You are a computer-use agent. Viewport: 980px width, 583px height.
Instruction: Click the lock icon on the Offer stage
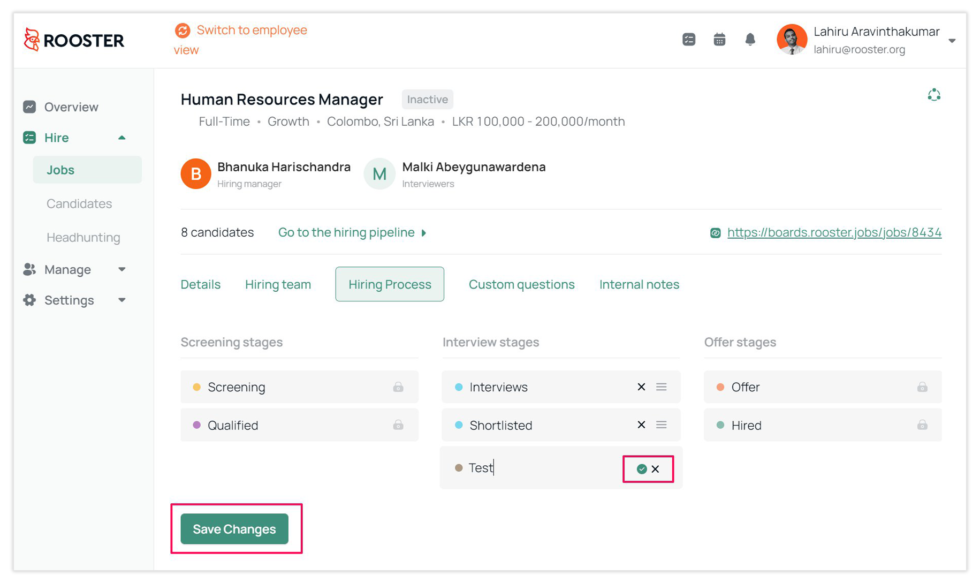(x=922, y=386)
